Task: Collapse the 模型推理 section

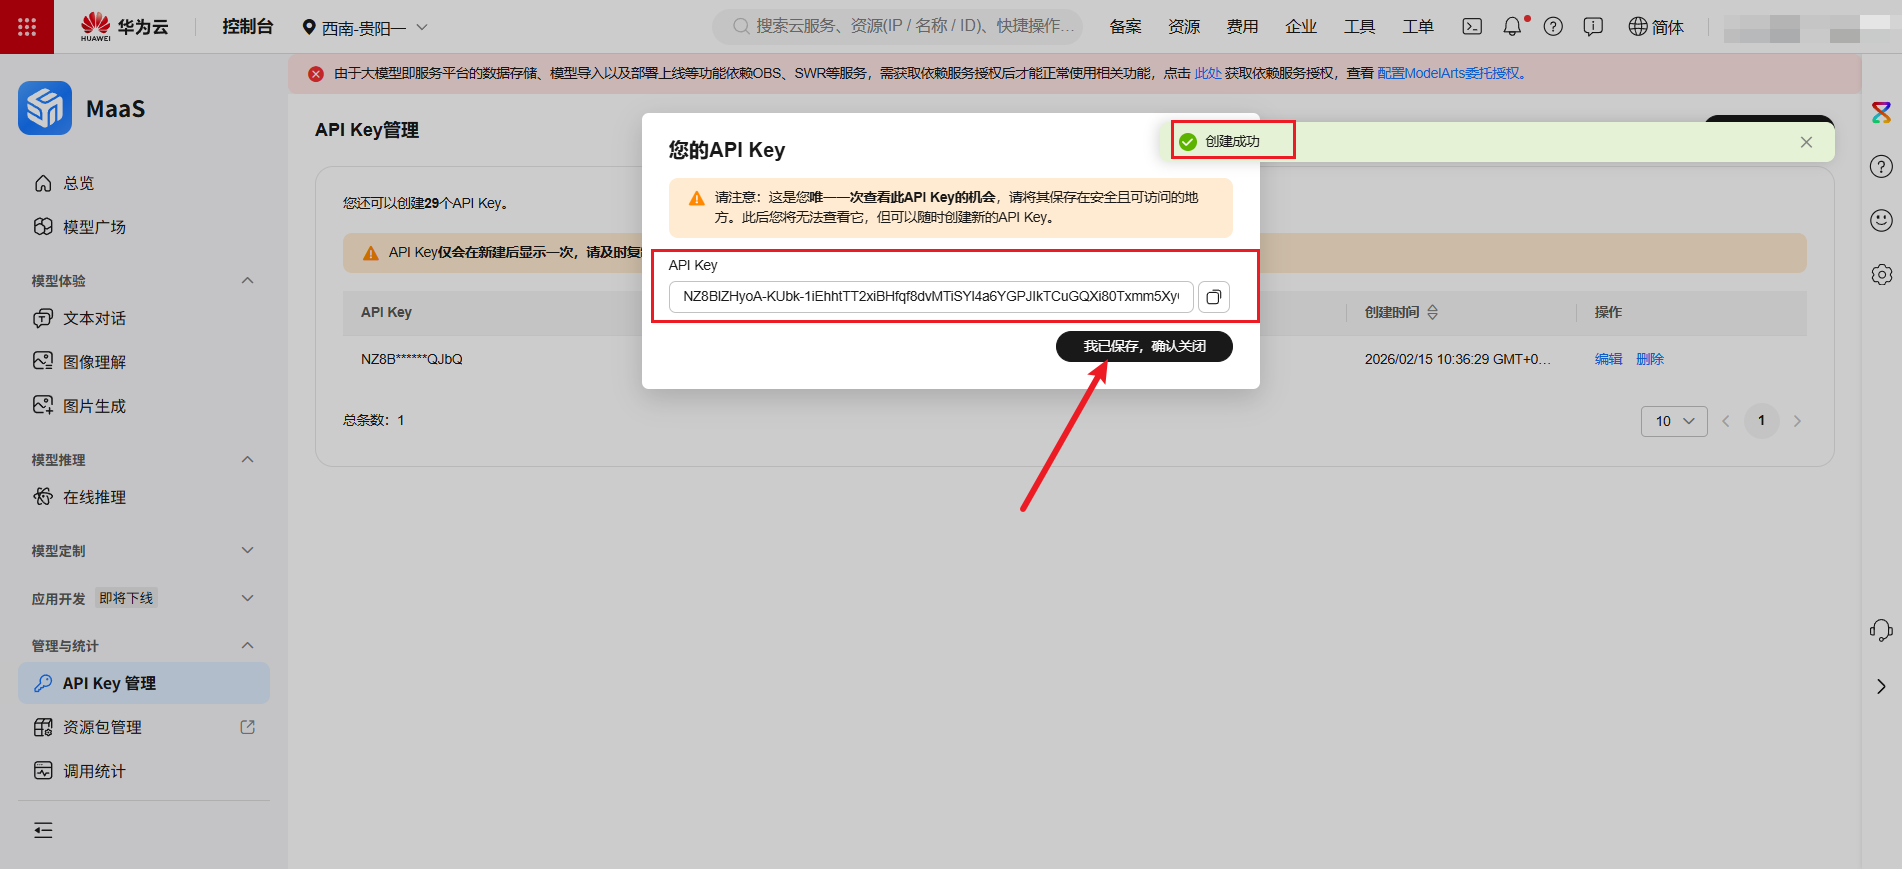Action: pos(248,460)
